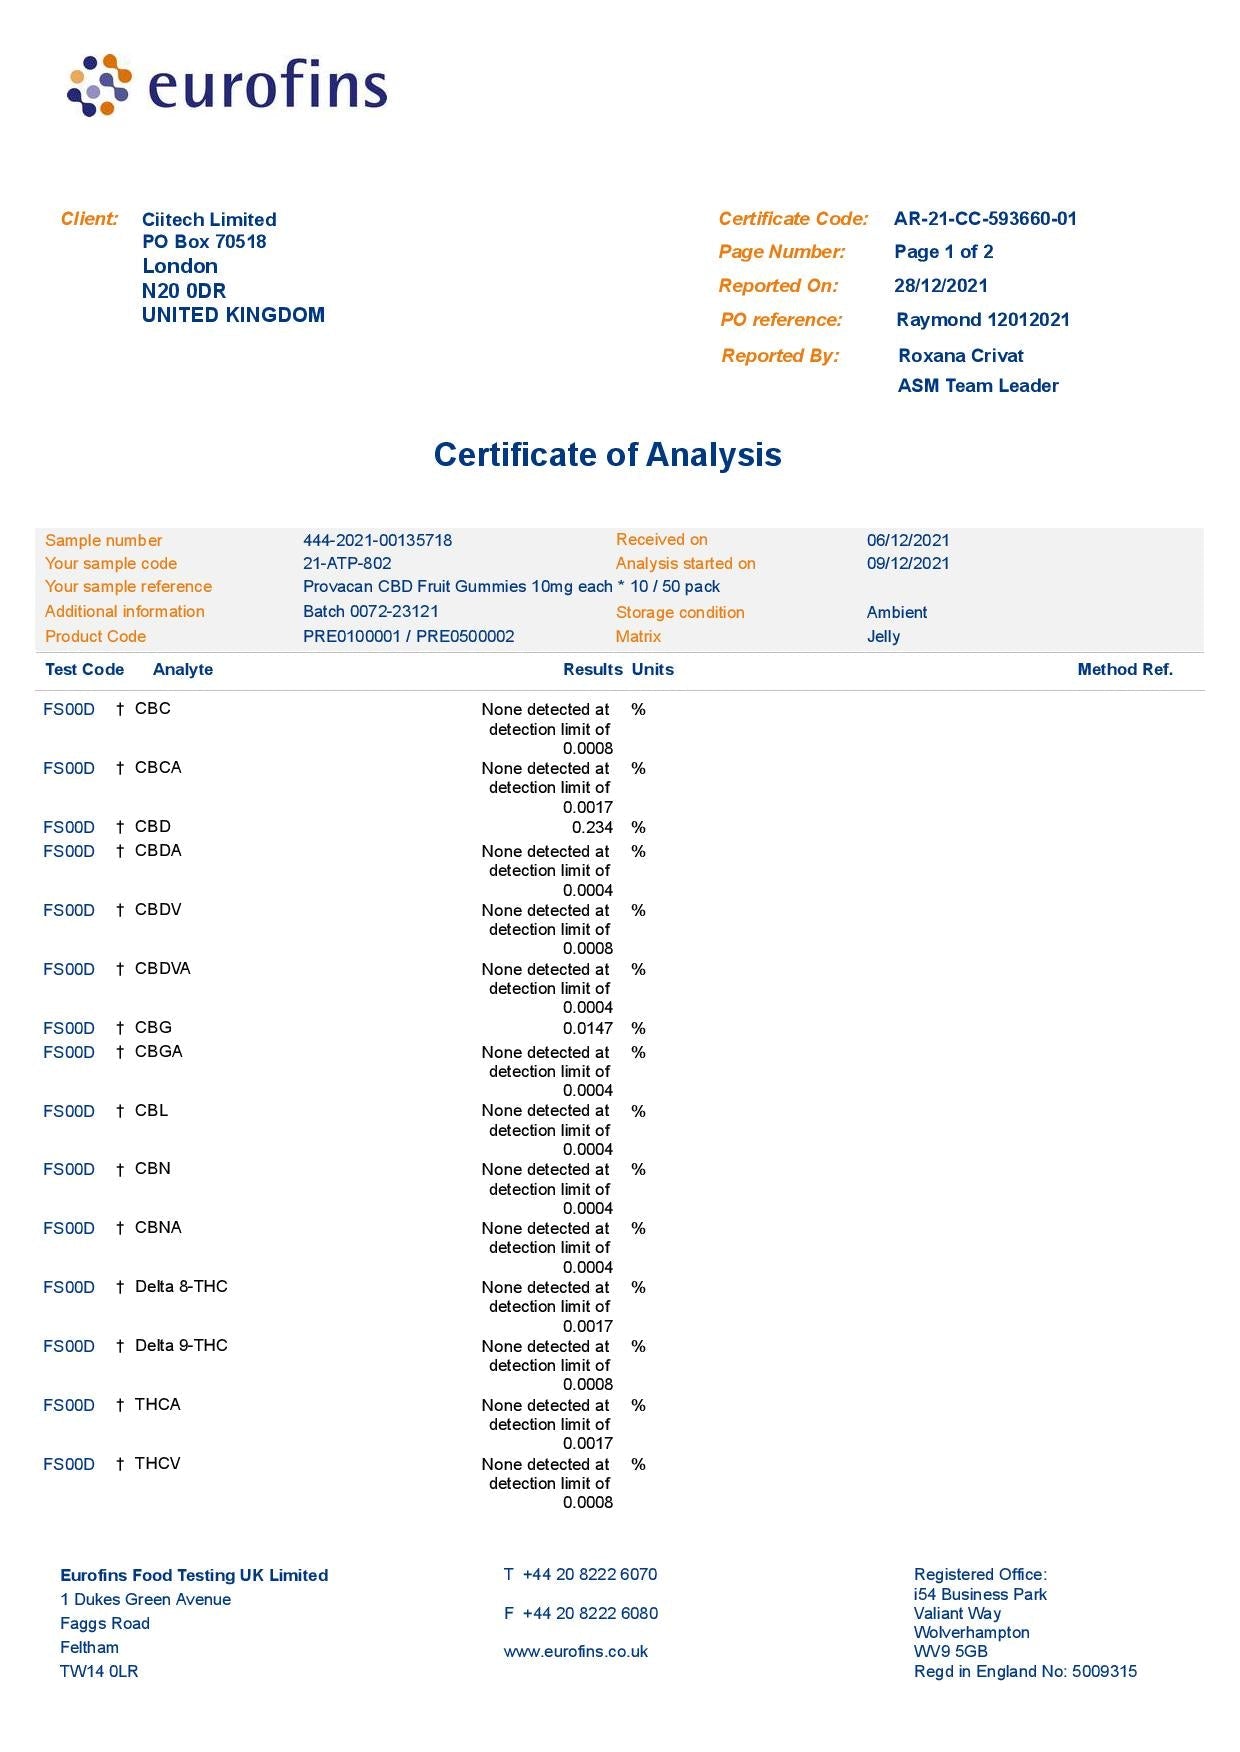
Task: Select the Batch 0072-23121 text
Action: coord(370,611)
